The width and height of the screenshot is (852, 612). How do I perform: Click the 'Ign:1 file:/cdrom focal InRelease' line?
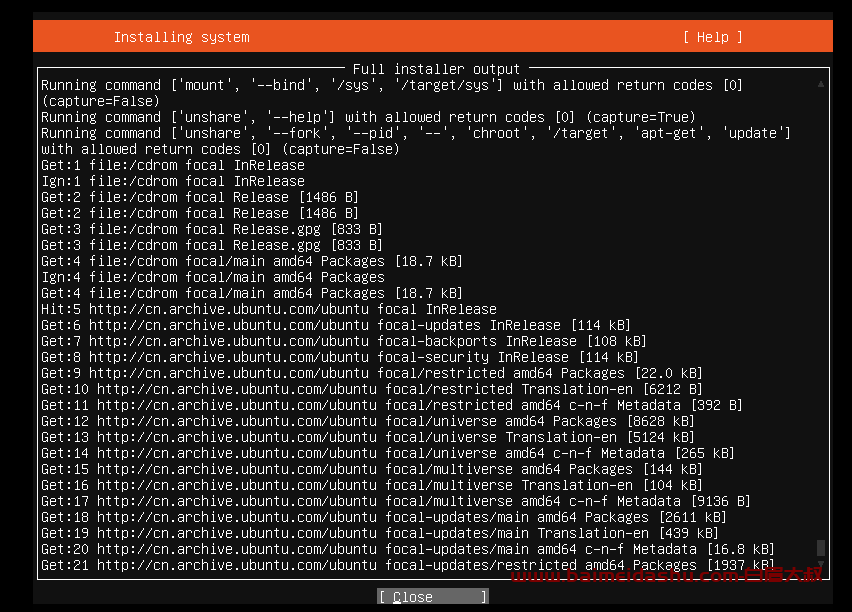click(x=173, y=181)
